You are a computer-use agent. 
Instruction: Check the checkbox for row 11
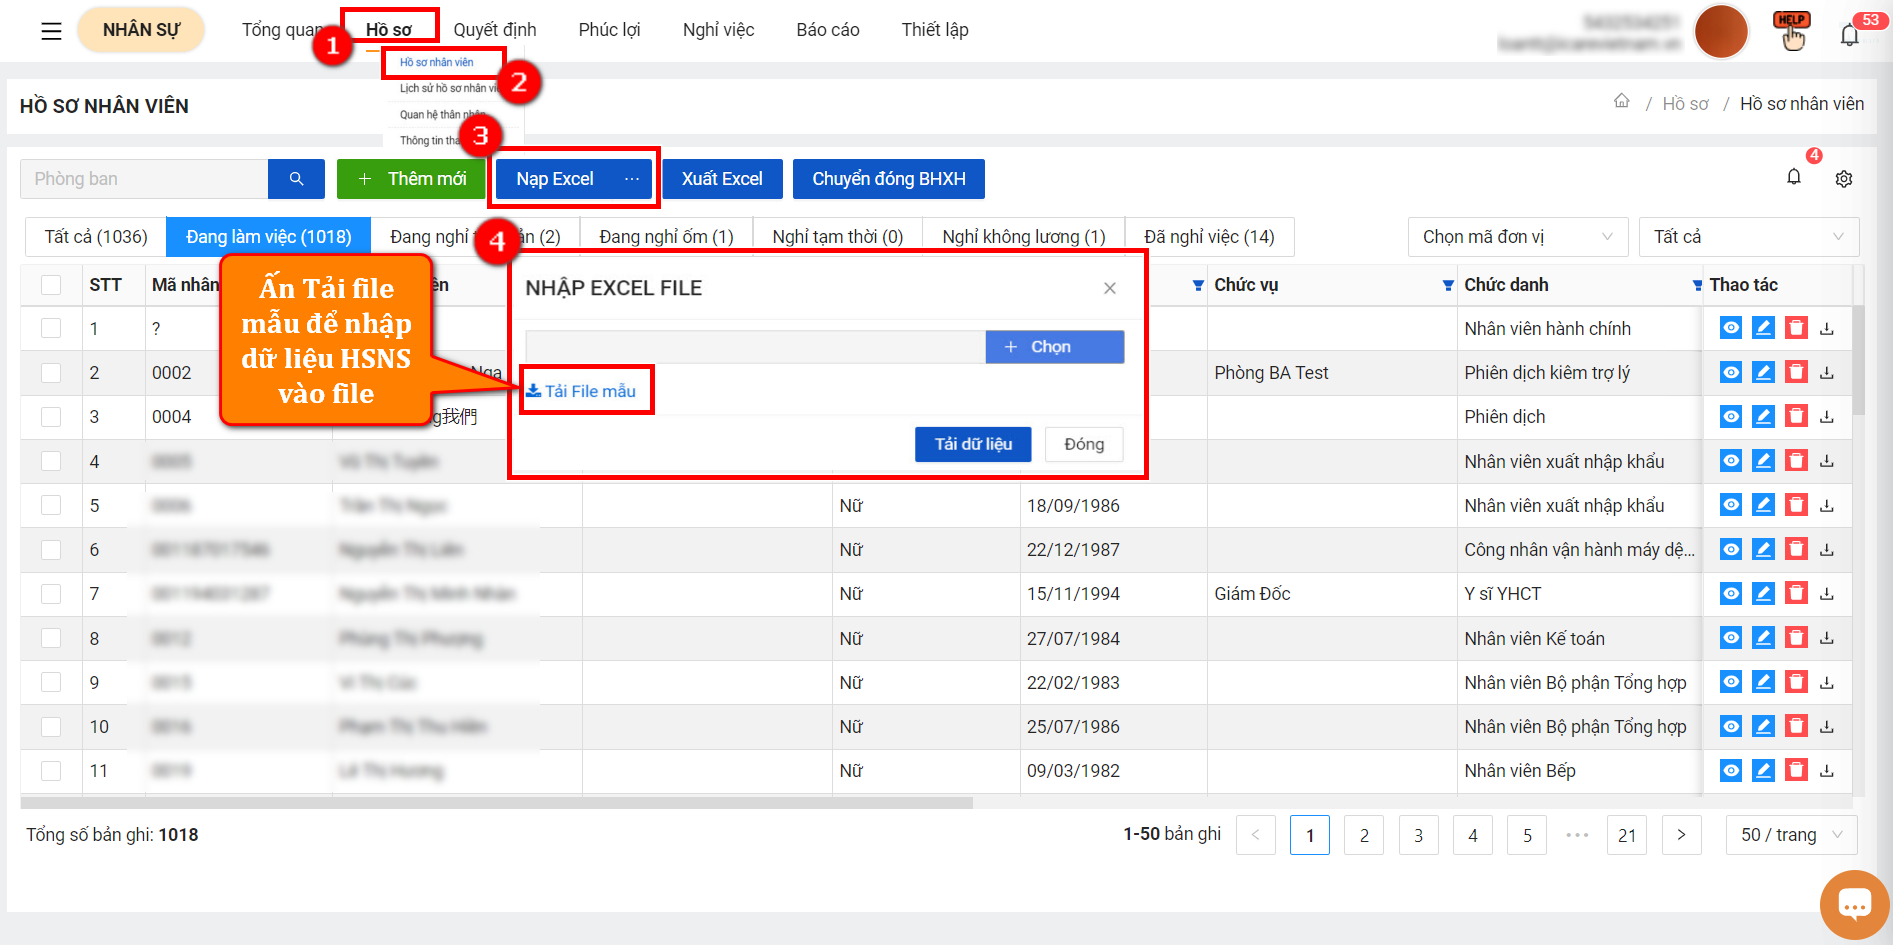click(51, 770)
